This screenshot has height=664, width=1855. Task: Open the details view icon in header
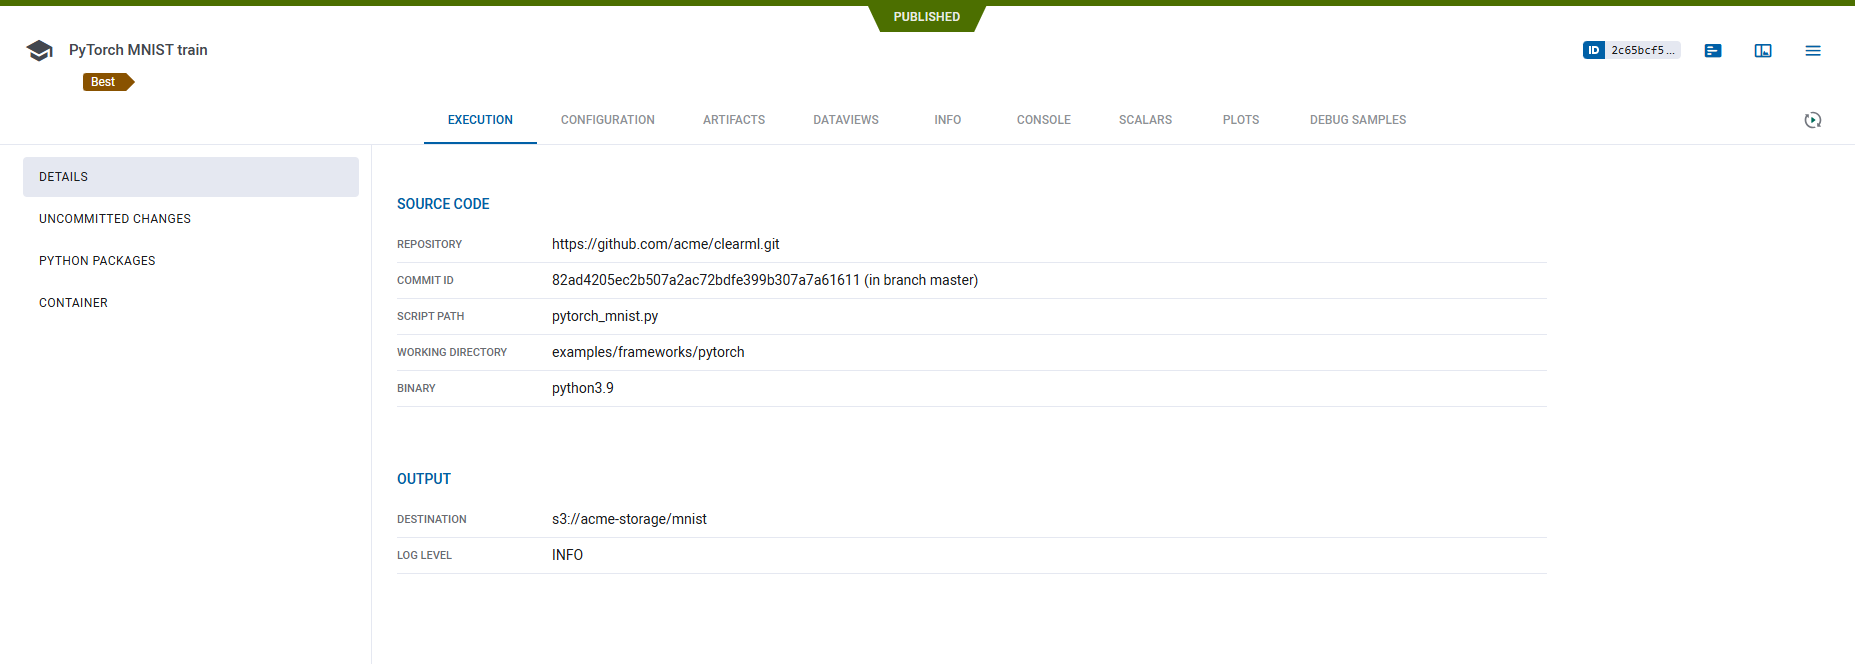coord(1713,50)
